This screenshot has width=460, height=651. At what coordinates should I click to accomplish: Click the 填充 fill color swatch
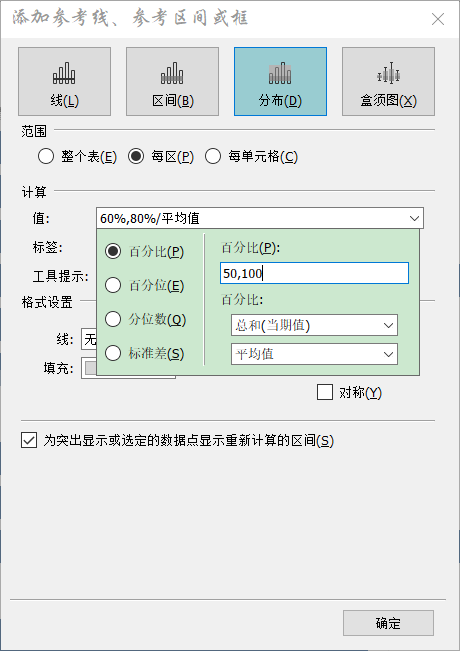tap(91, 368)
